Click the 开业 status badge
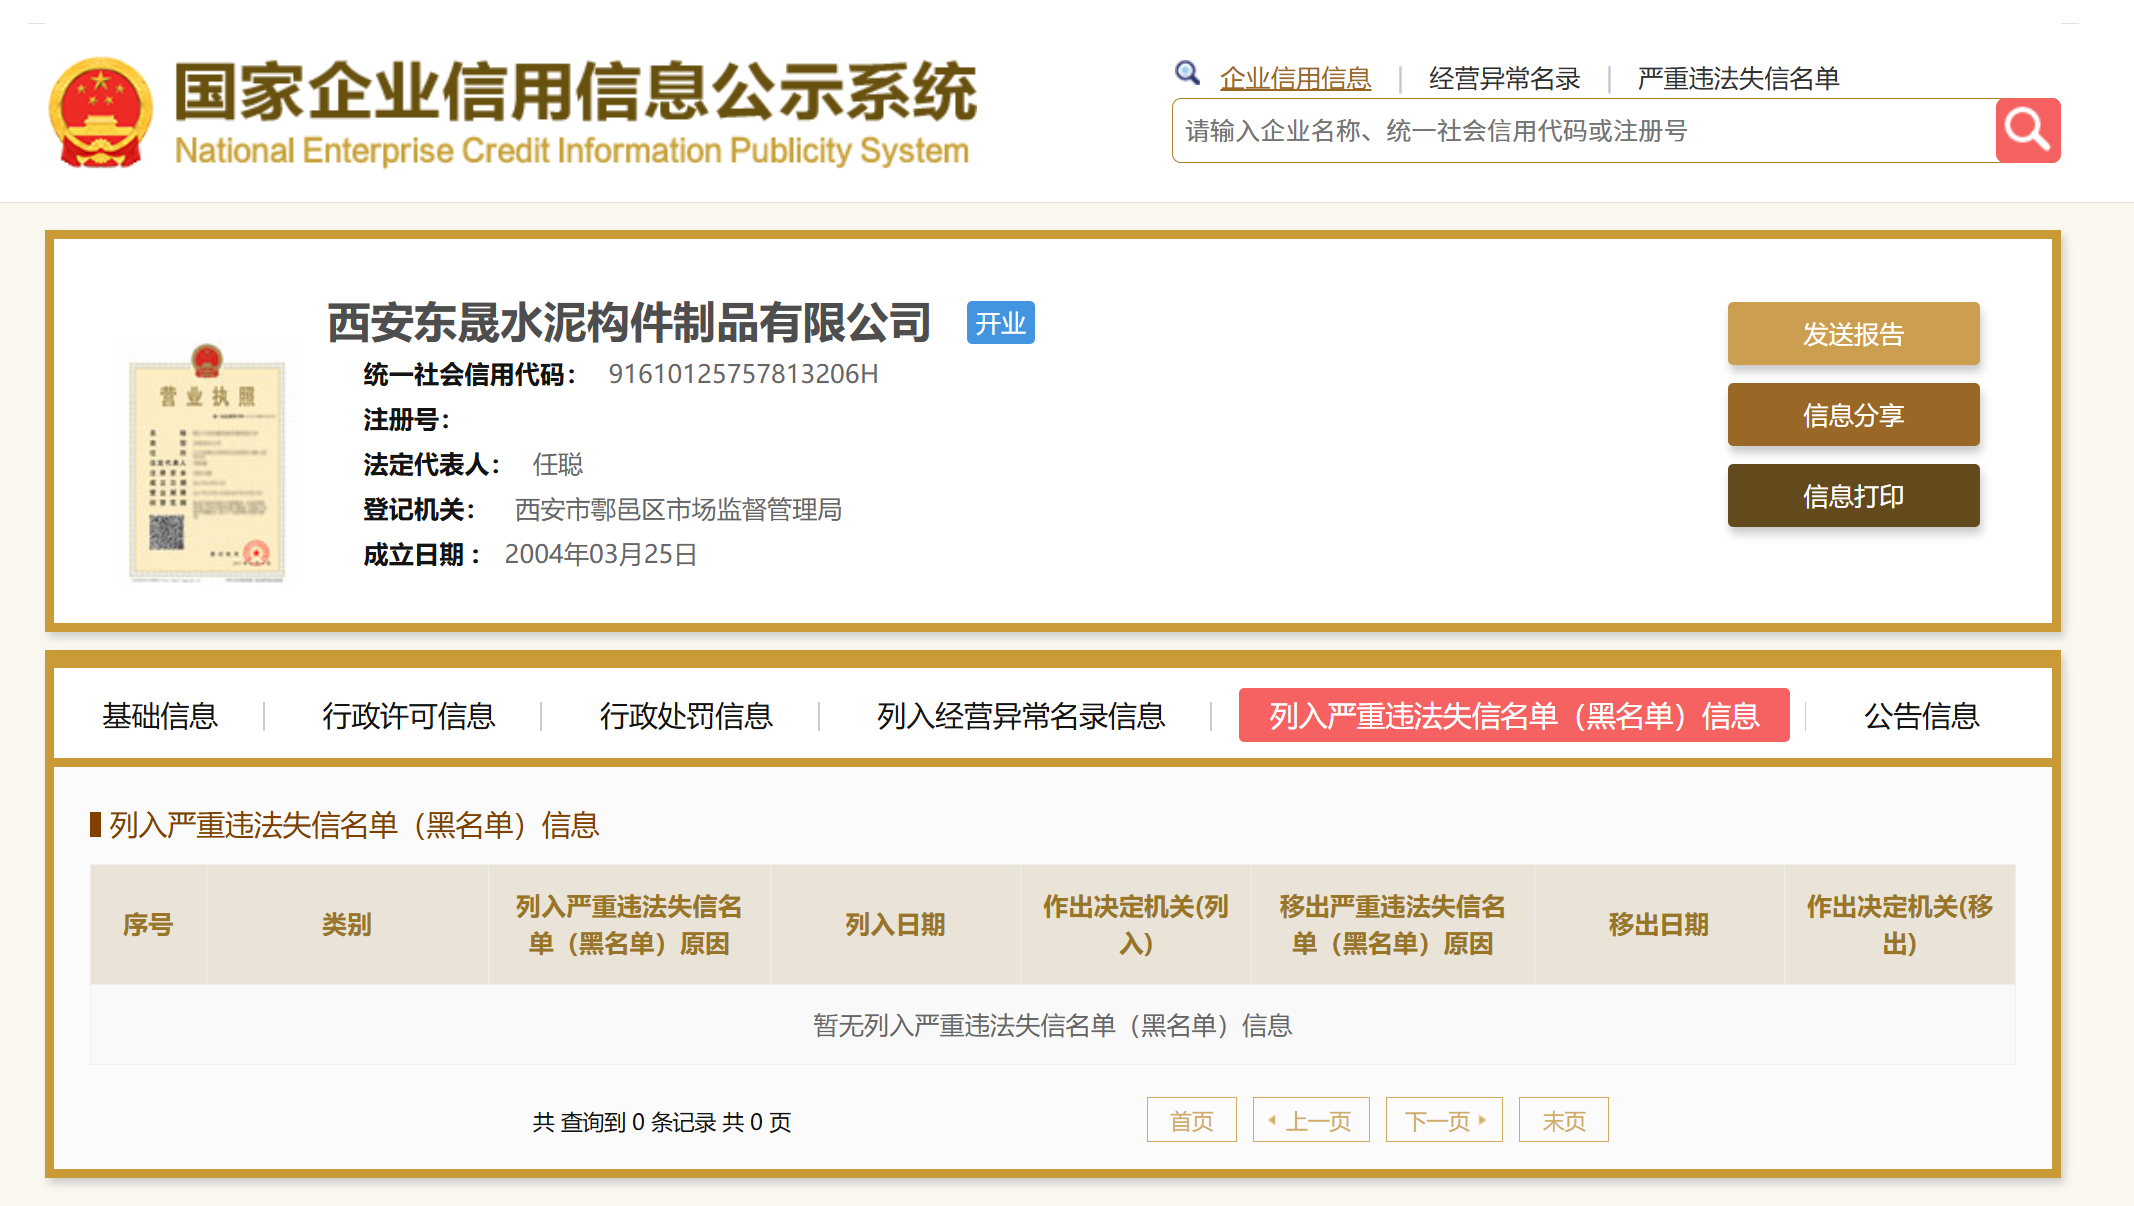Screen dimensions: 2134x1206 click(1000, 323)
